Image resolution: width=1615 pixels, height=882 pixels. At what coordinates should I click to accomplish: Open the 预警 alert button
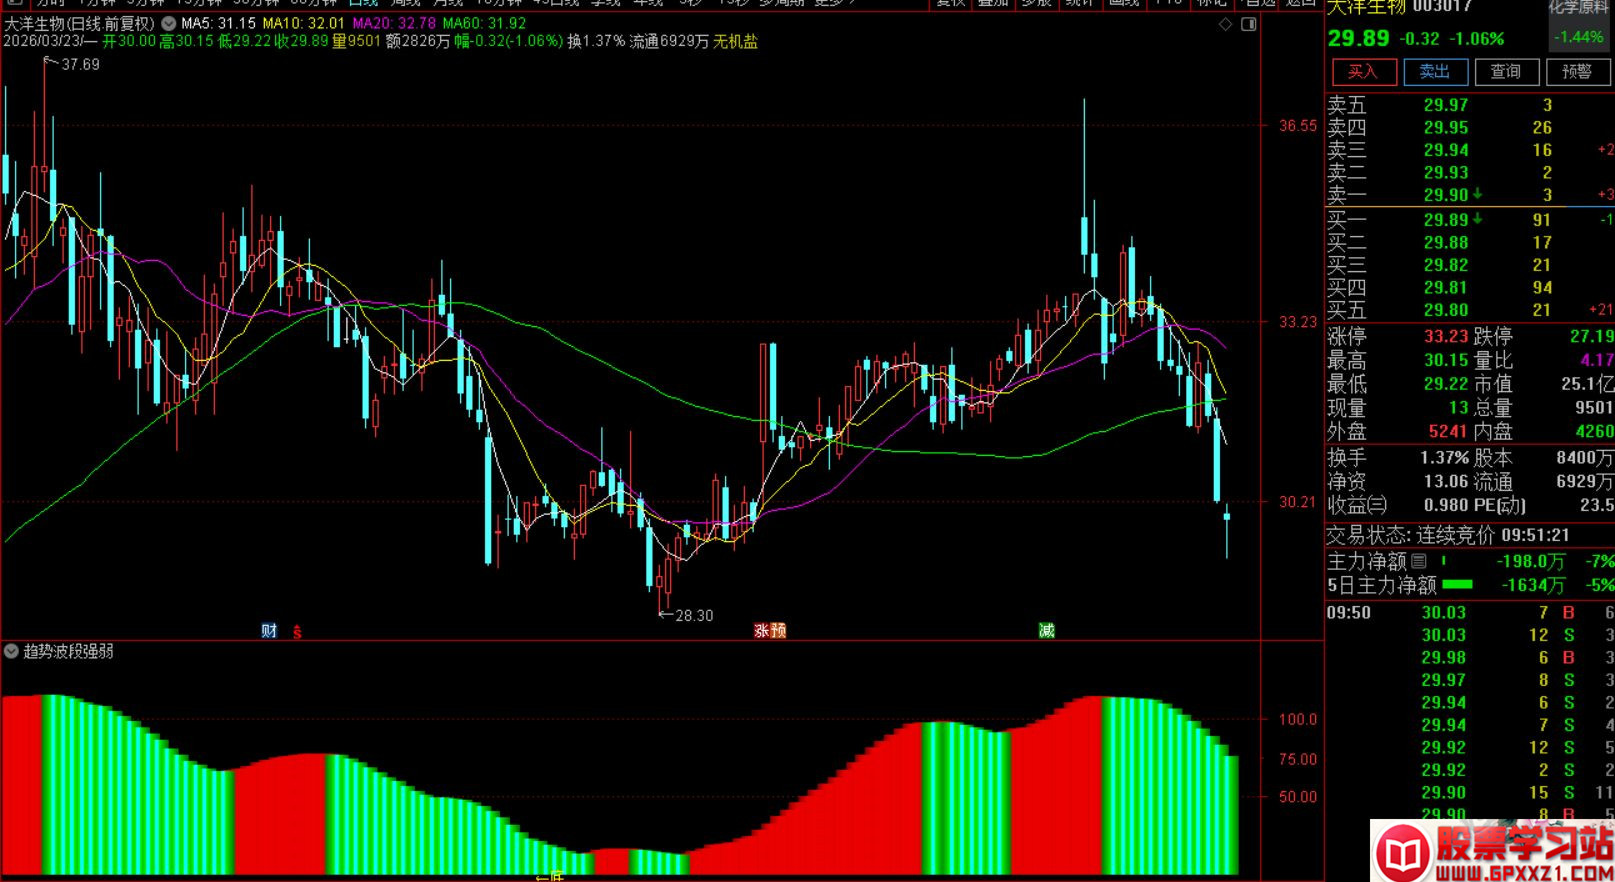pos(1577,72)
